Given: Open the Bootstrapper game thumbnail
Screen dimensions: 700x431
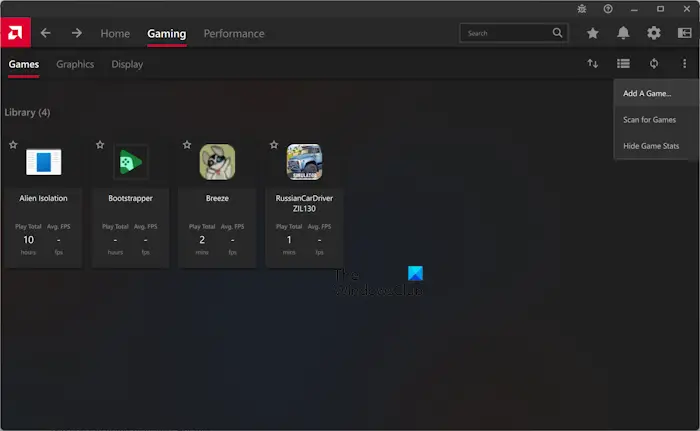Looking at the screenshot, I should click(130, 162).
